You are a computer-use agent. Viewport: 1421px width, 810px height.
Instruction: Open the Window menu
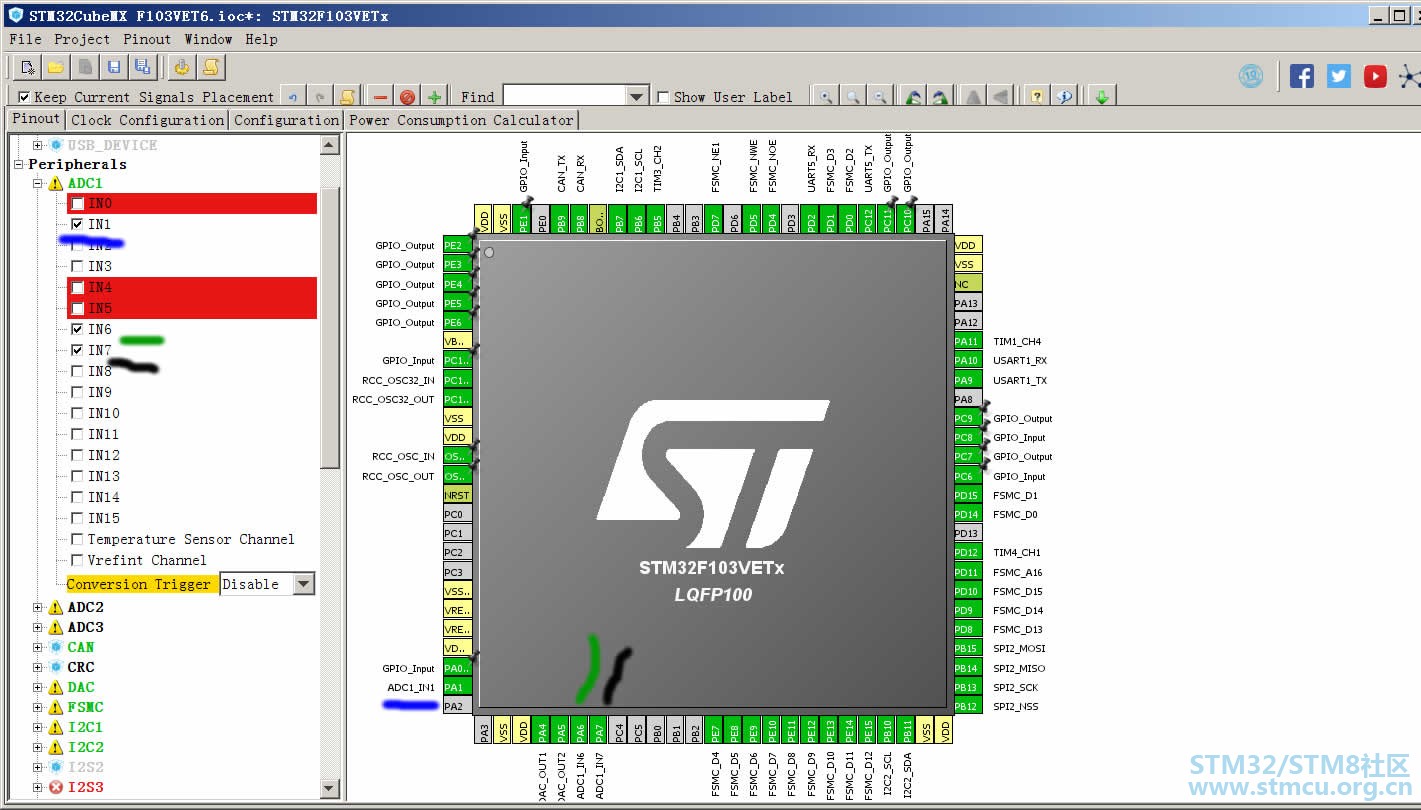pyautogui.click(x=208, y=39)
